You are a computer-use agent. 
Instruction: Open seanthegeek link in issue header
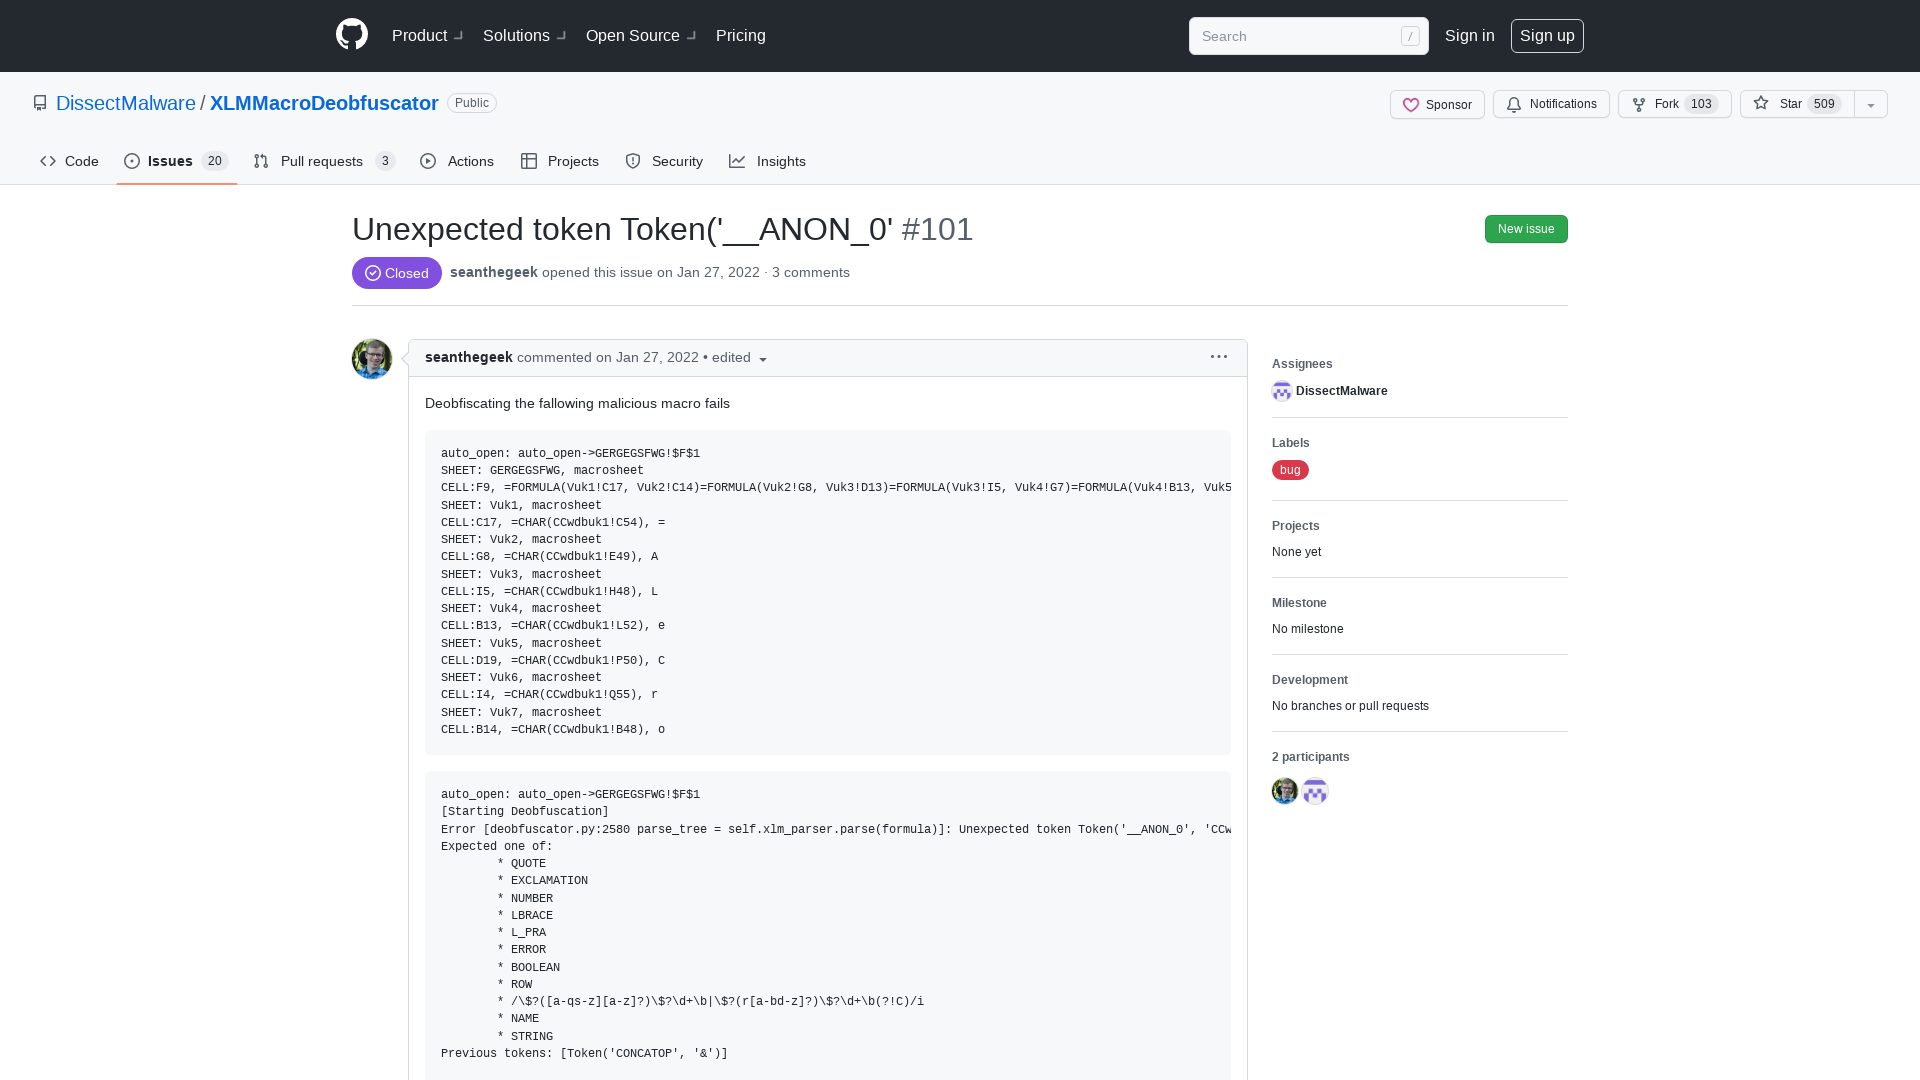(x=494, y=272)
